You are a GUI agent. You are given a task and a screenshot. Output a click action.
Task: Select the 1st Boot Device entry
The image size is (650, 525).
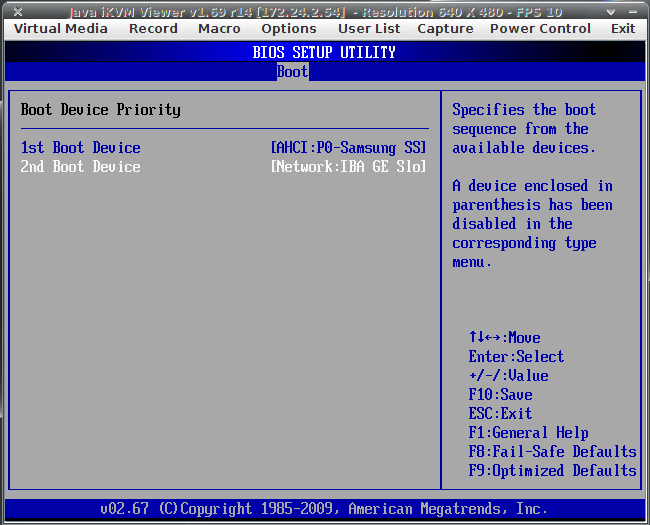pos(81,148)
